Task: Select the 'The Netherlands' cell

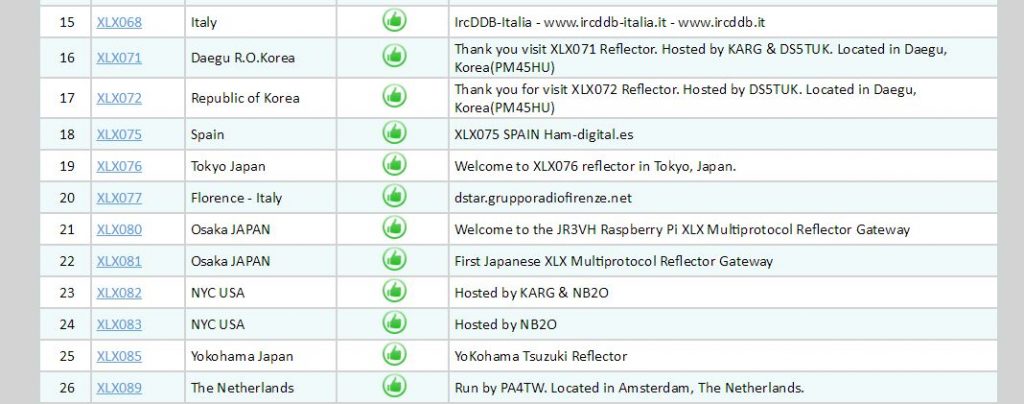Action: pos(261,388)
